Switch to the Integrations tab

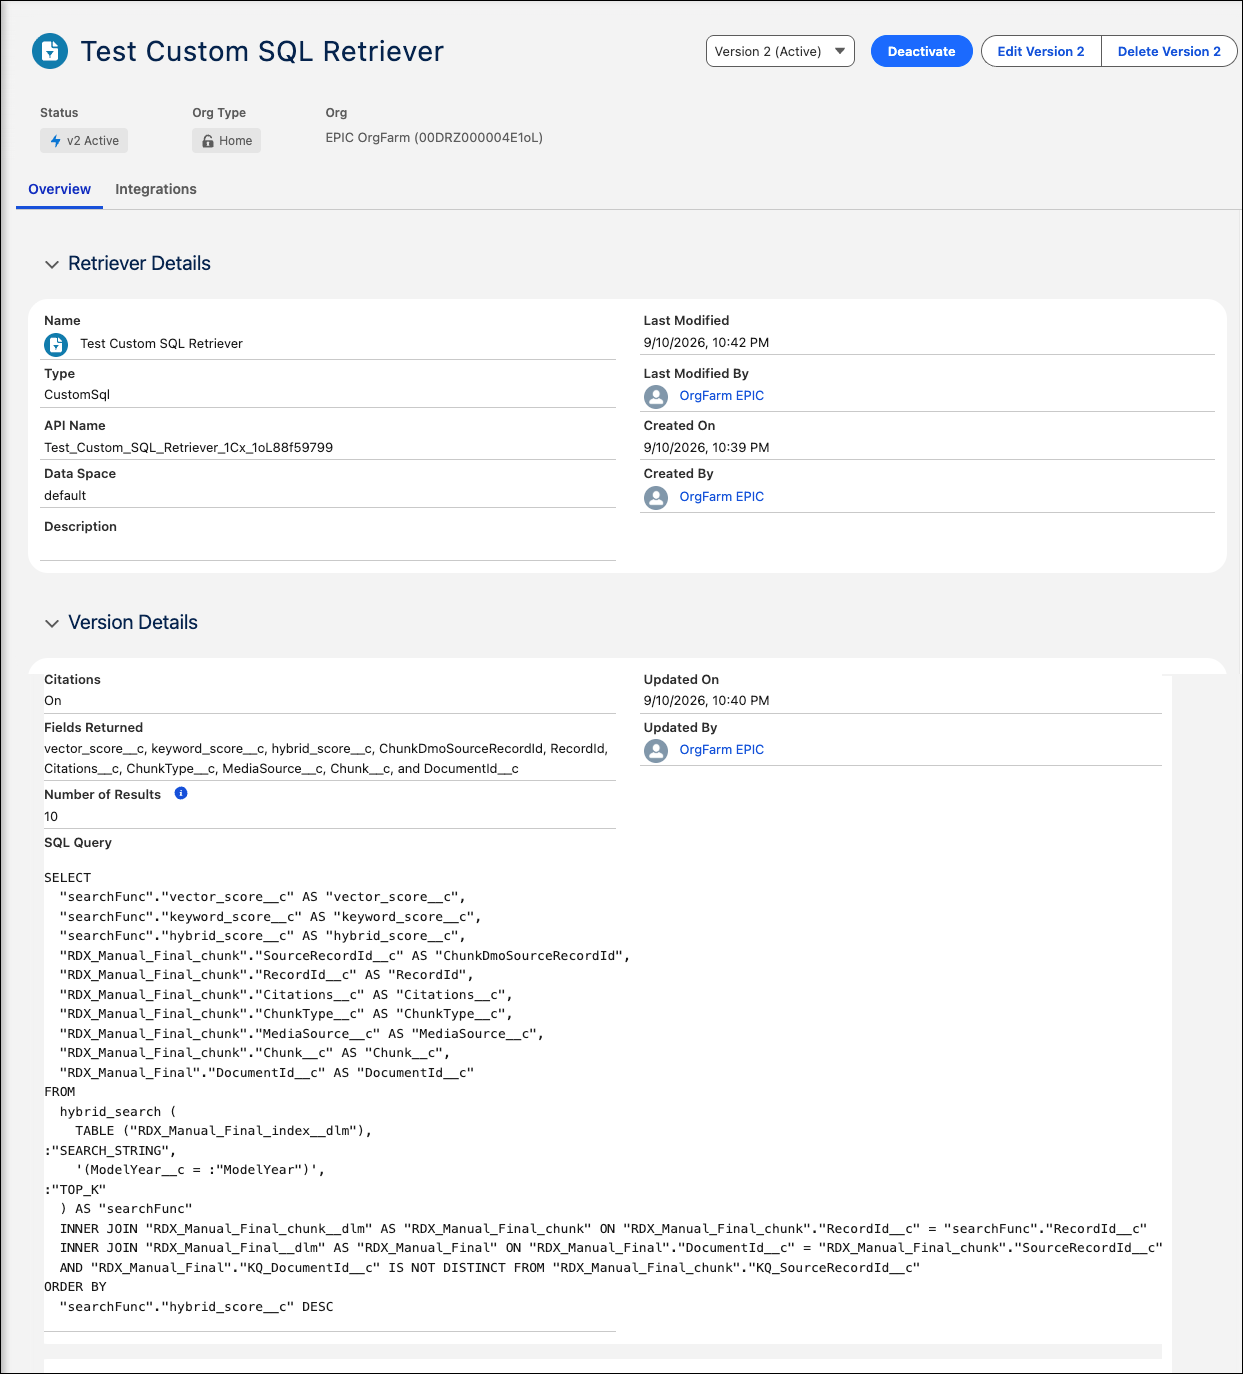pos(156,189)
